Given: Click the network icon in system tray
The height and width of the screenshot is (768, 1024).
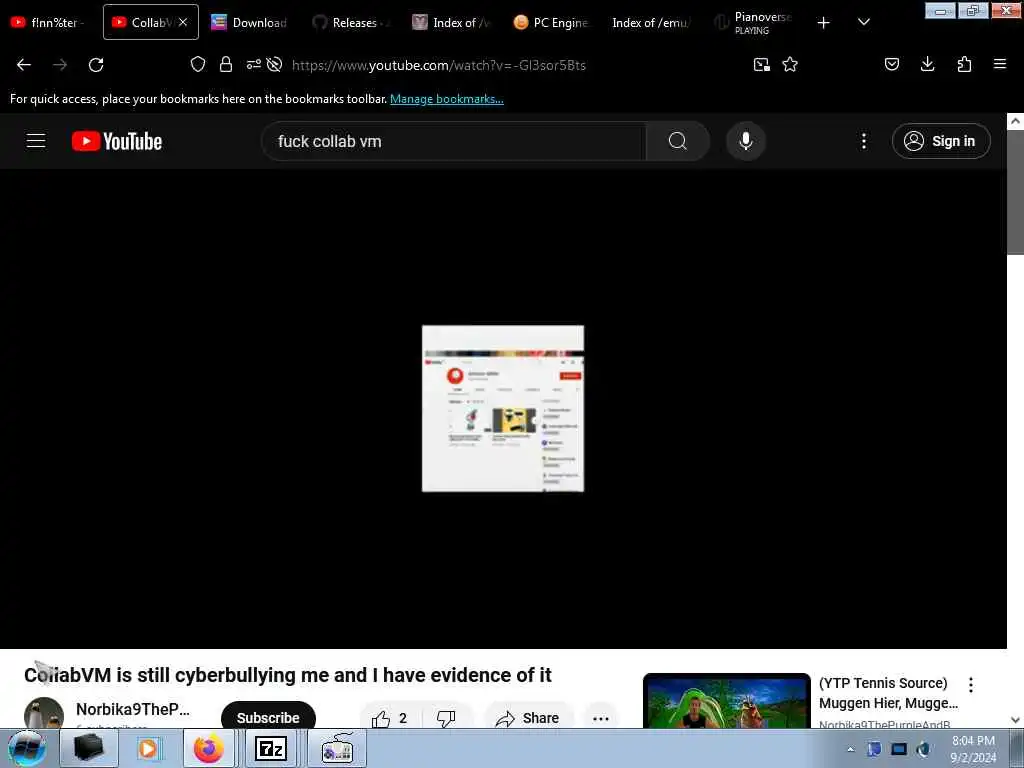Looking at the screenshot, I should [x=899, y=750].
